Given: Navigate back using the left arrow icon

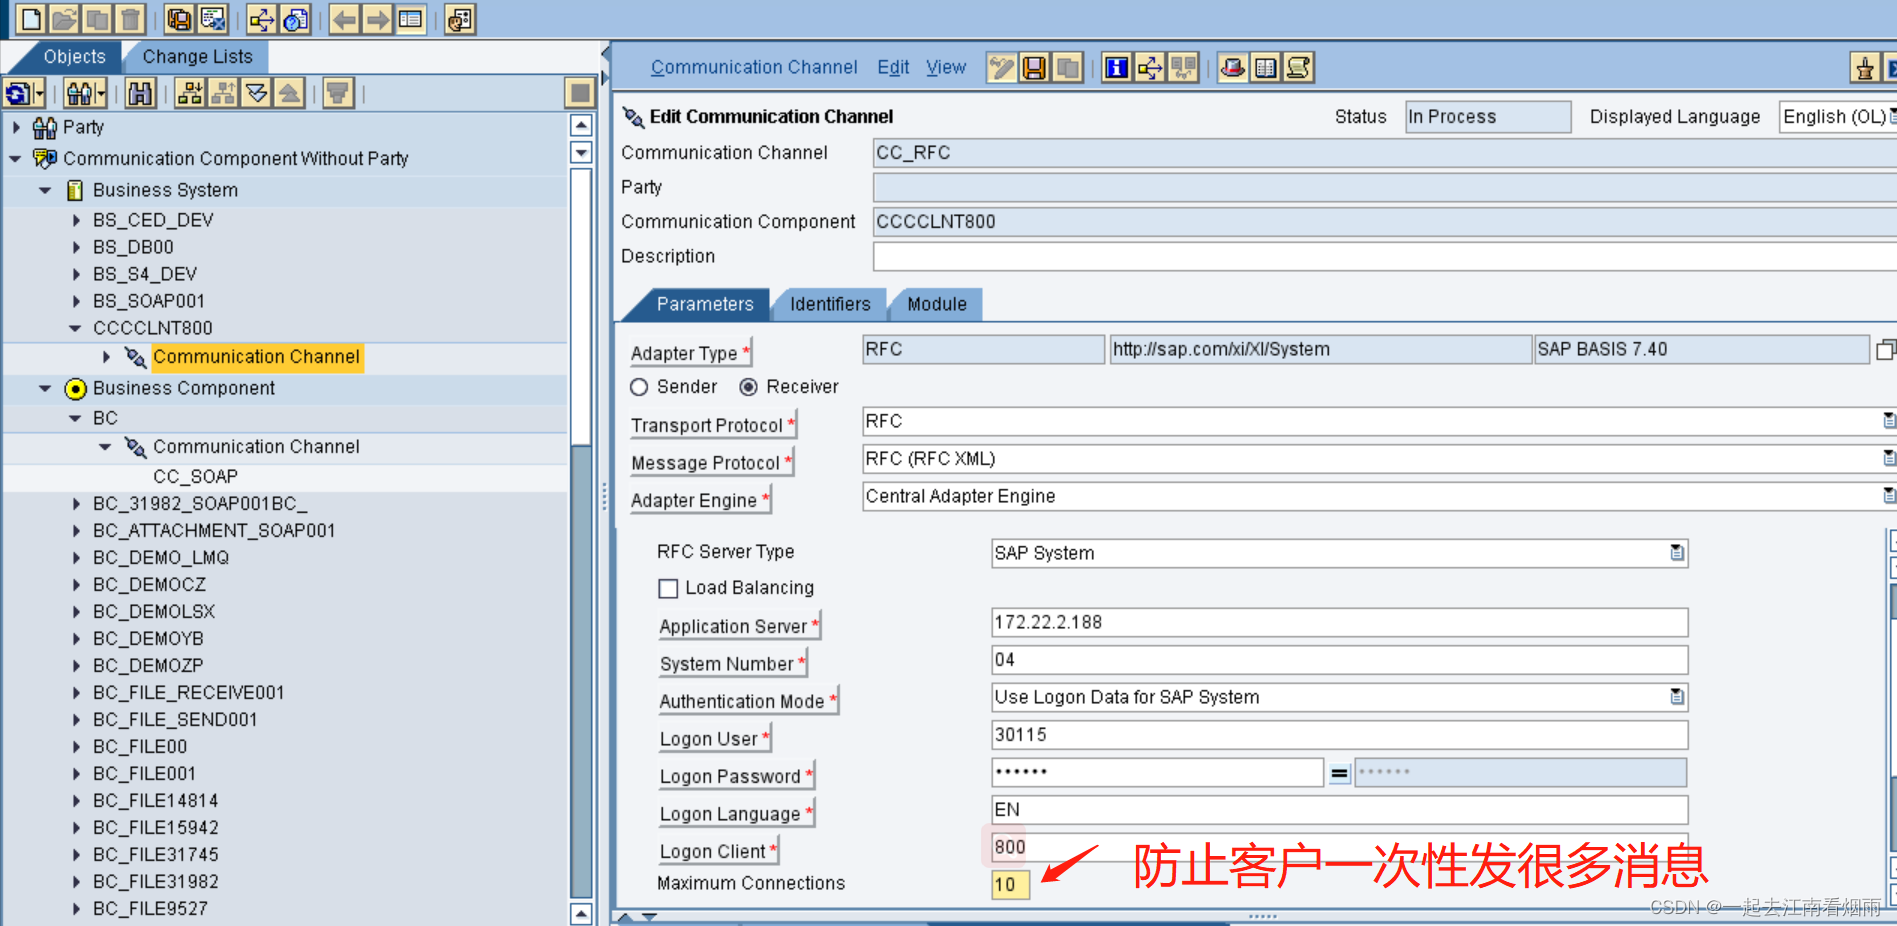Looking at the screenshot, I should pyautogui.click(x=344, y=18).
